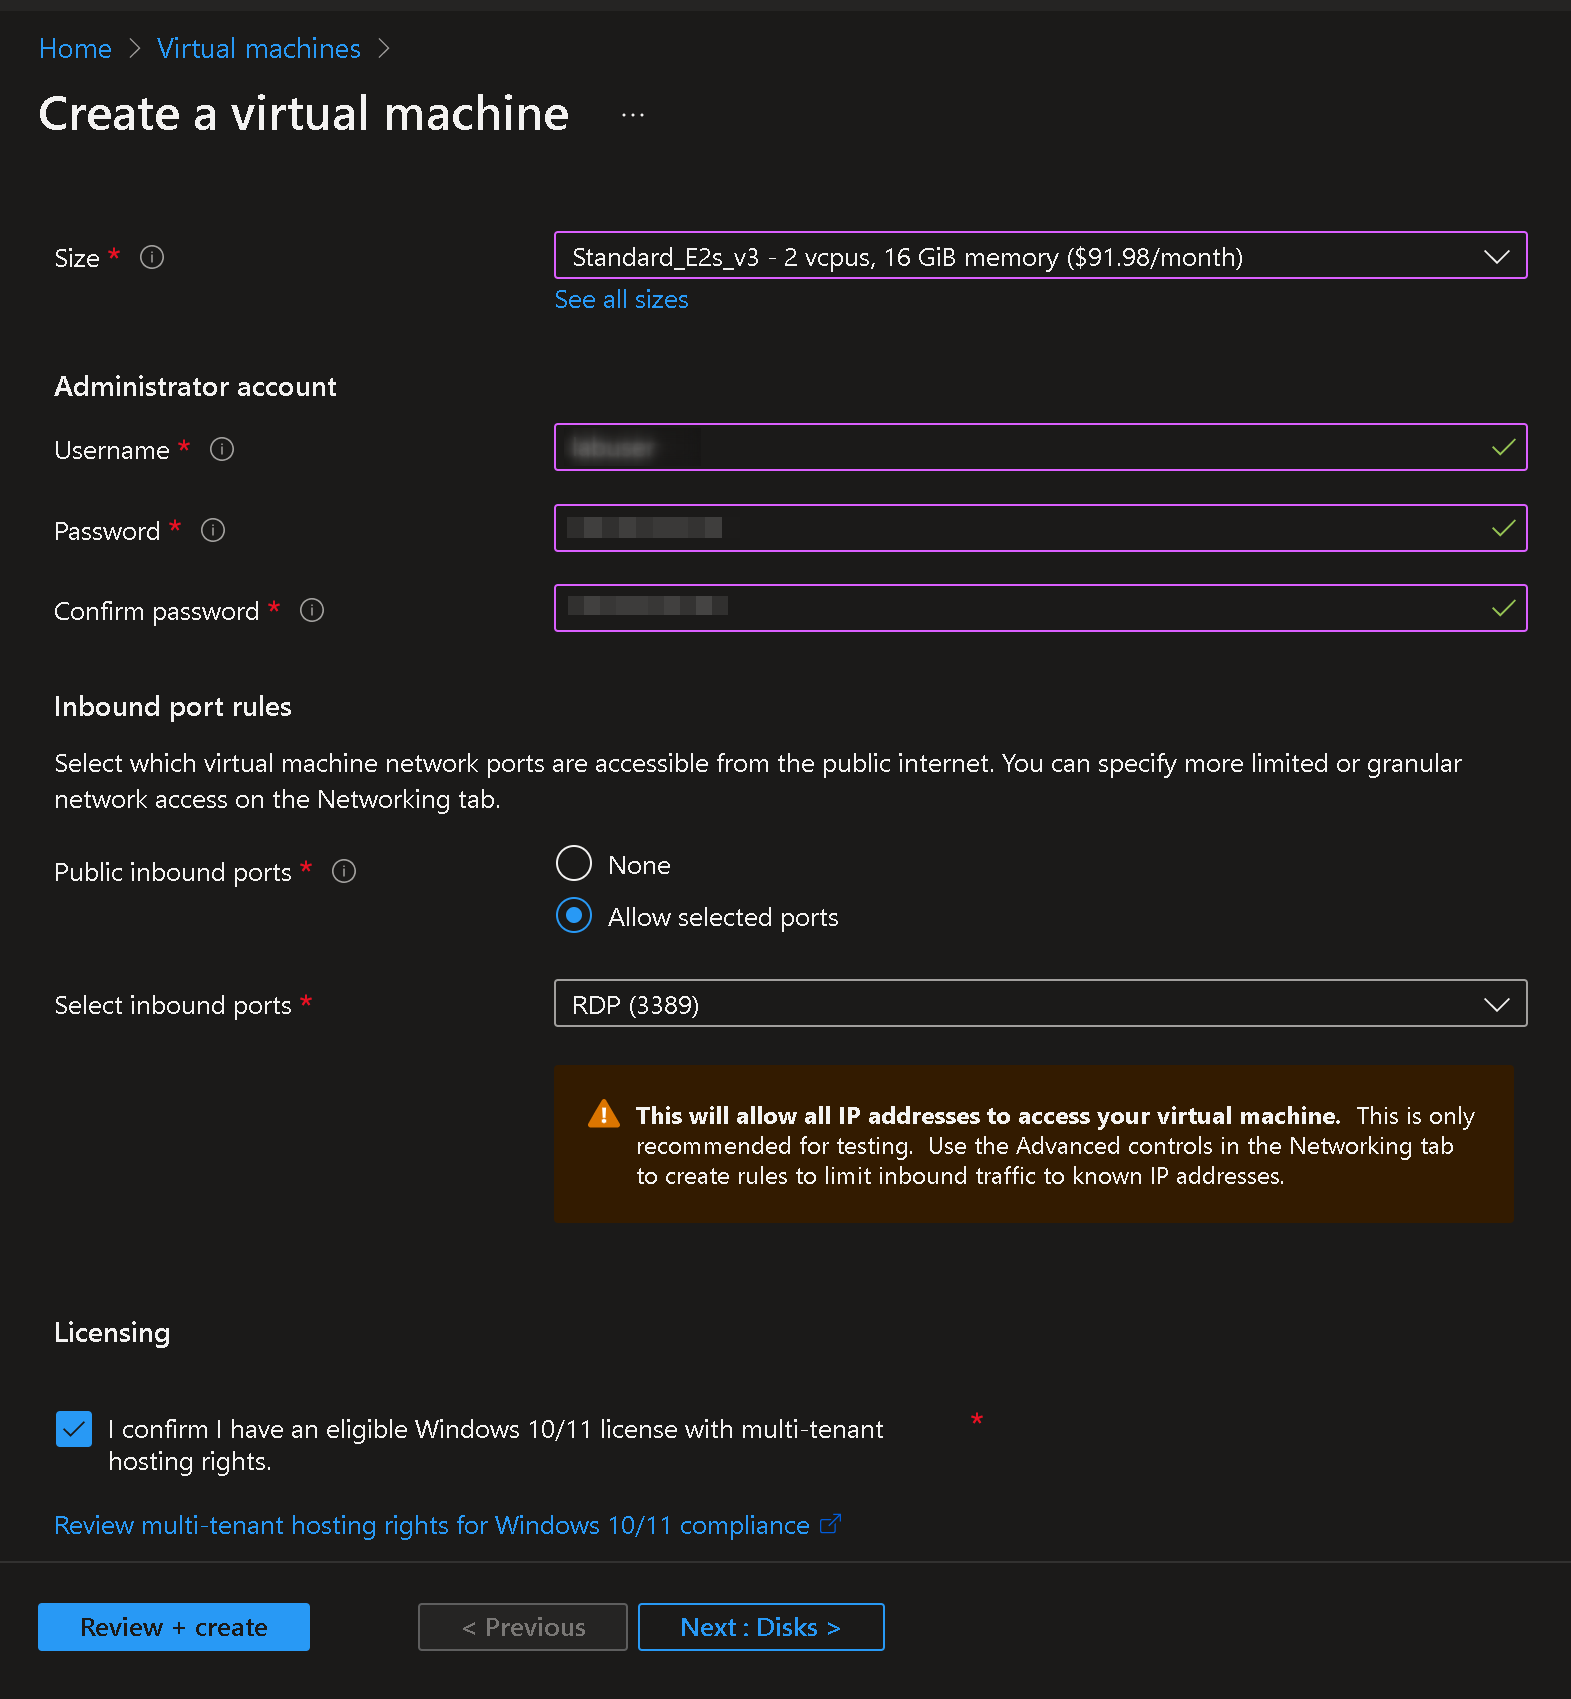Show Password info tooltip icon

click(x=213, y=530)
